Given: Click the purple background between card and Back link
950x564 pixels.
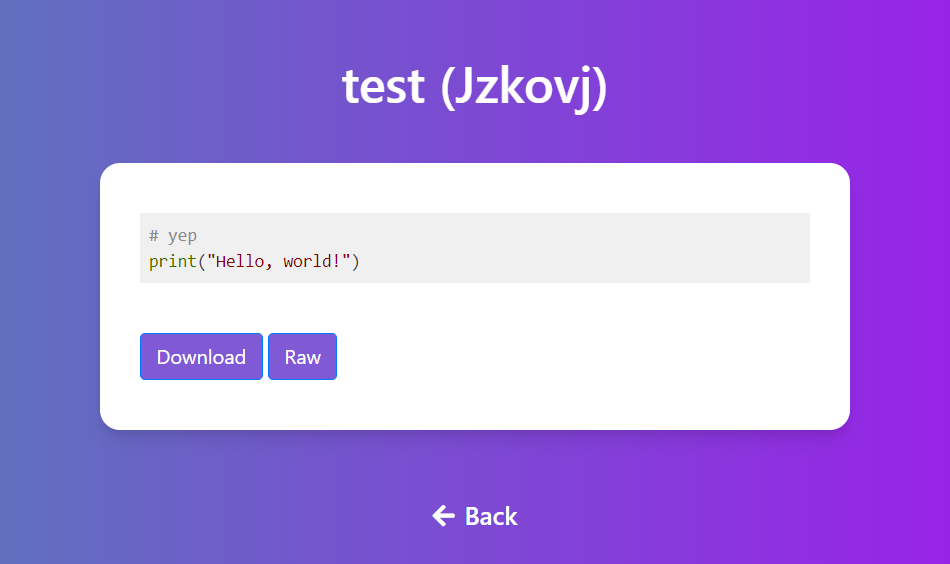Looking at the screenshot, I should (x=475, y=466).
